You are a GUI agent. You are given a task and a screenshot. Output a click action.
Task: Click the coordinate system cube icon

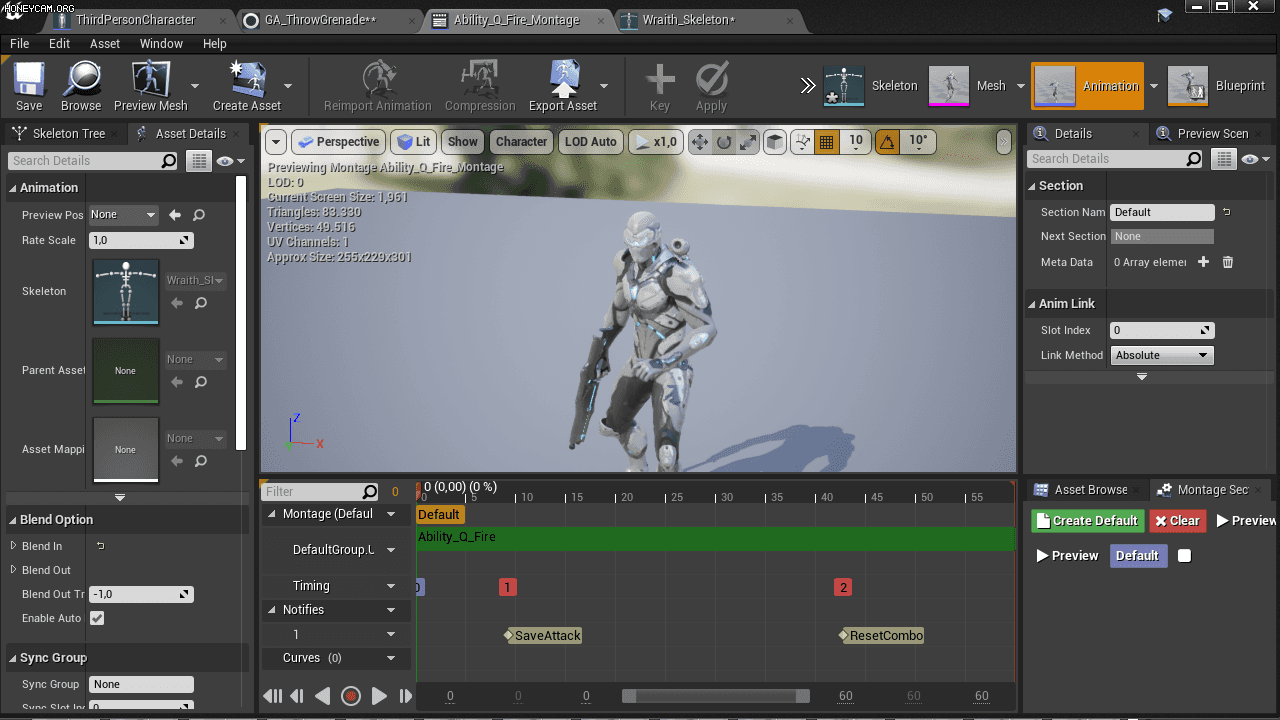pyautogui.click(x=775, y=142)
